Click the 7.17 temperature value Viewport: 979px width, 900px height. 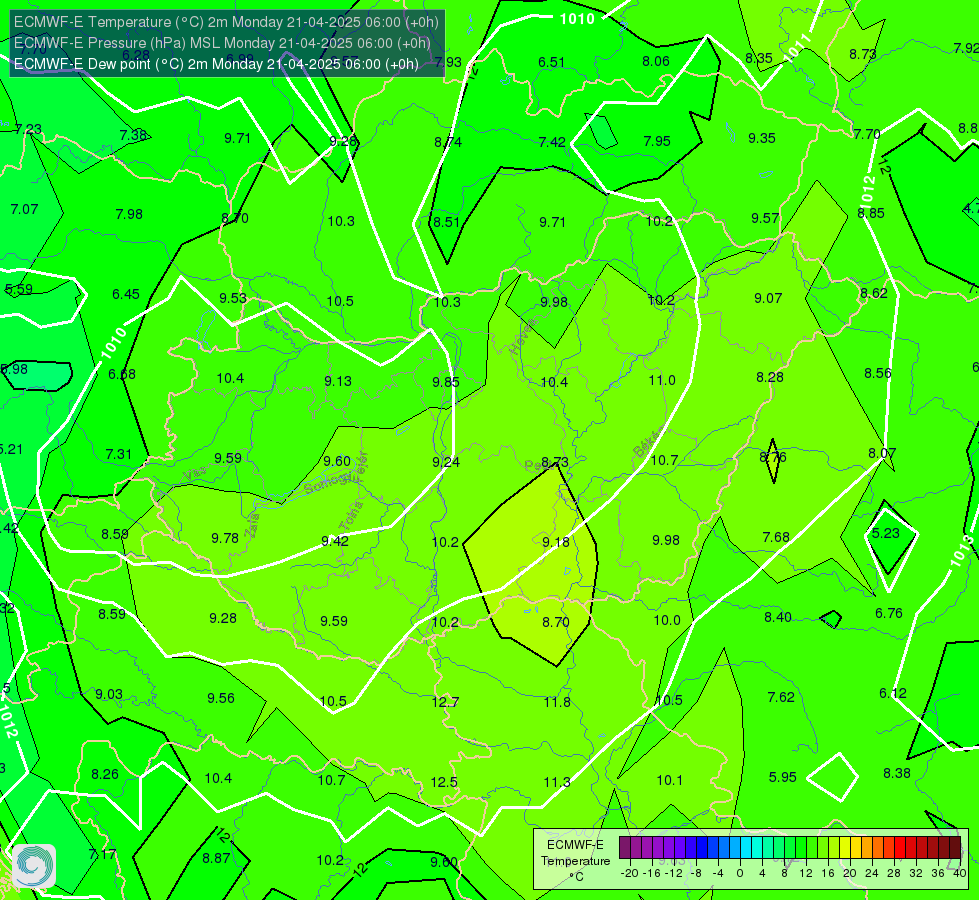[102, 854]
